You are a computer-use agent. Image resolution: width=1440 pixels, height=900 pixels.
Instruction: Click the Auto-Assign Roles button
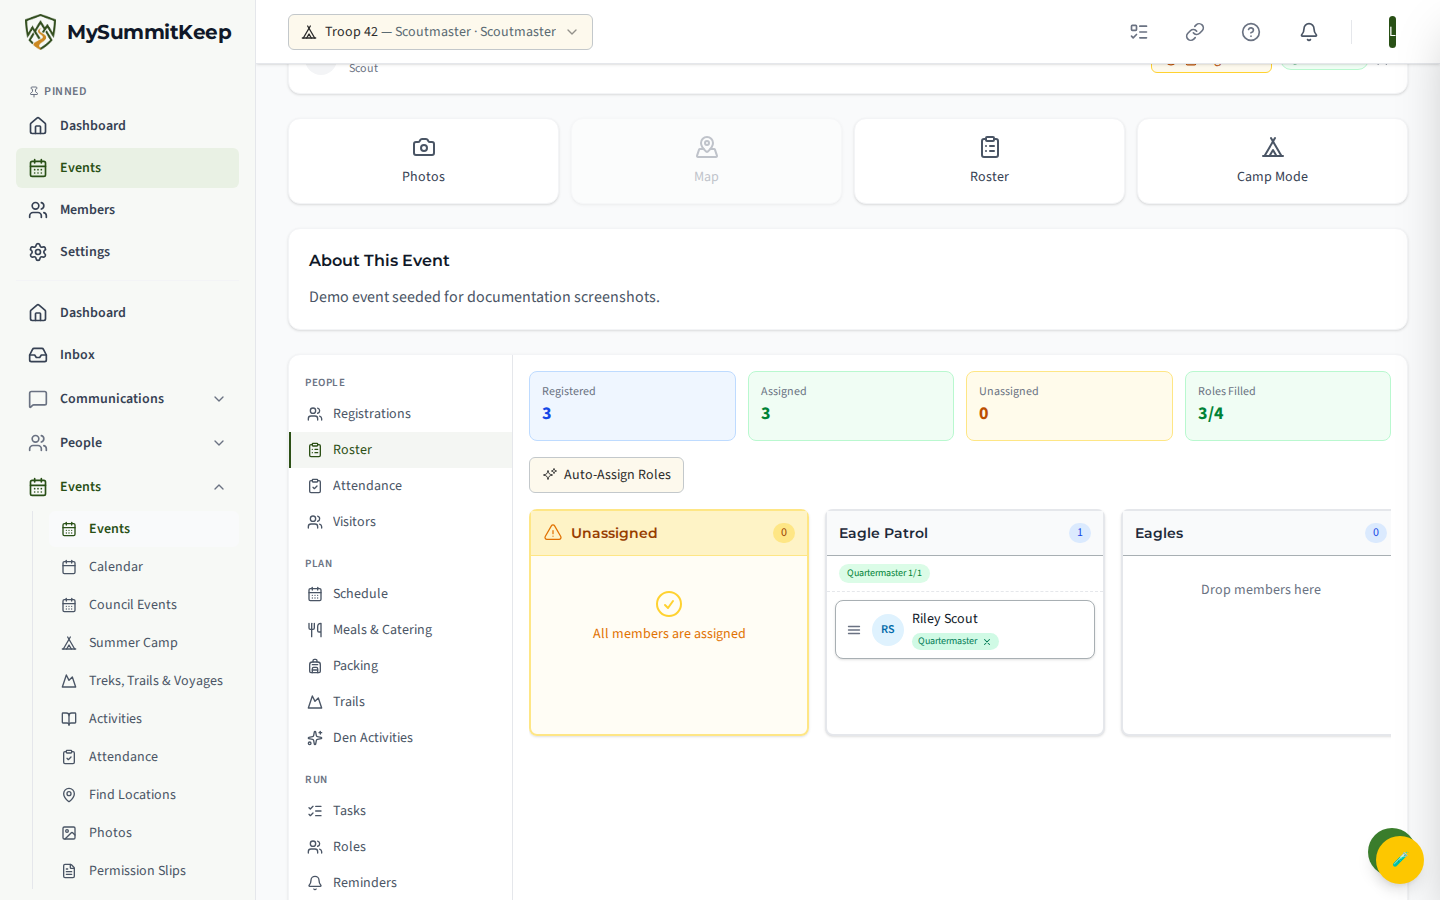pyautogui.click(x=606, y=475)
